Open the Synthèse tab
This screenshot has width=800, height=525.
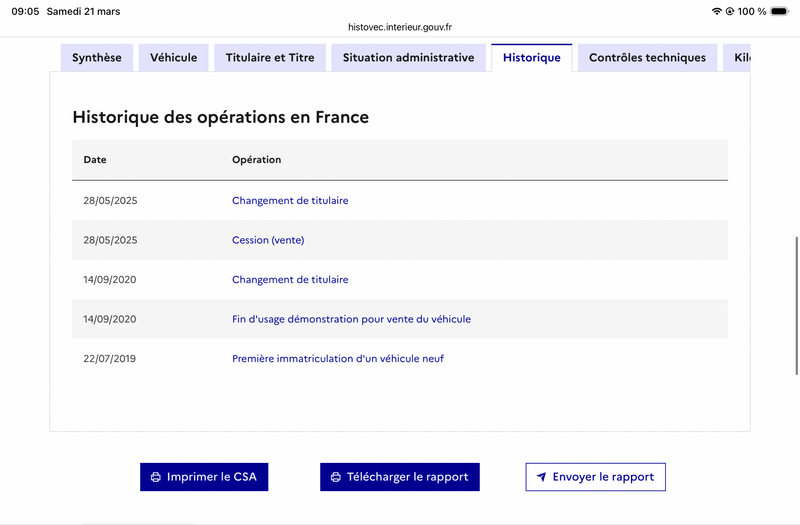coord(96,58)
